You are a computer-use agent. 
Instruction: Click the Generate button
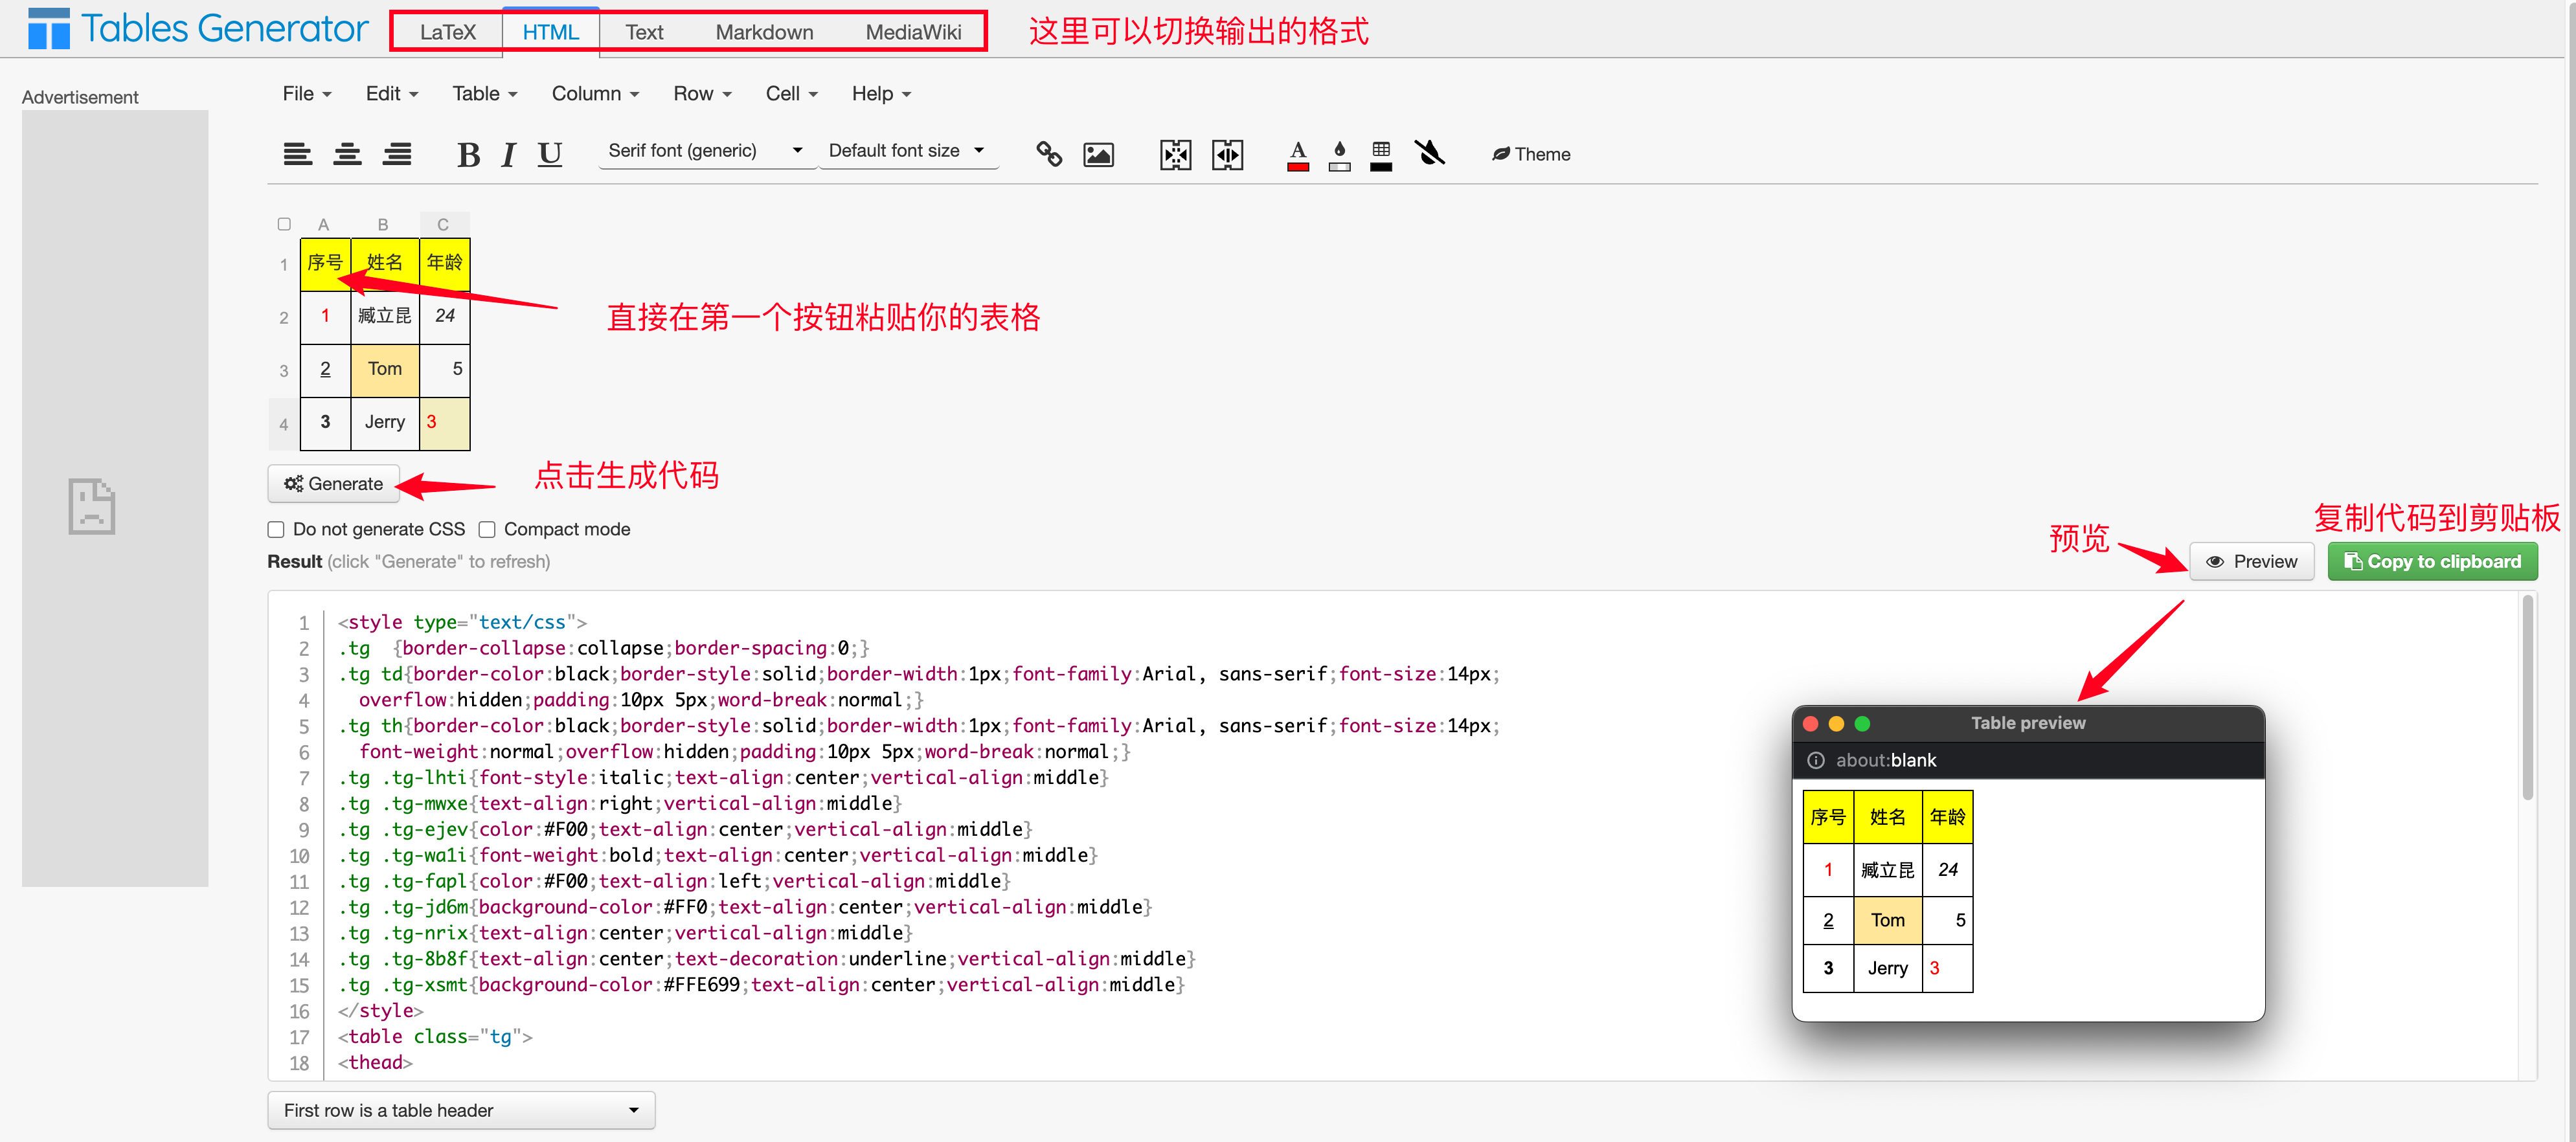[x=334, y=484]
